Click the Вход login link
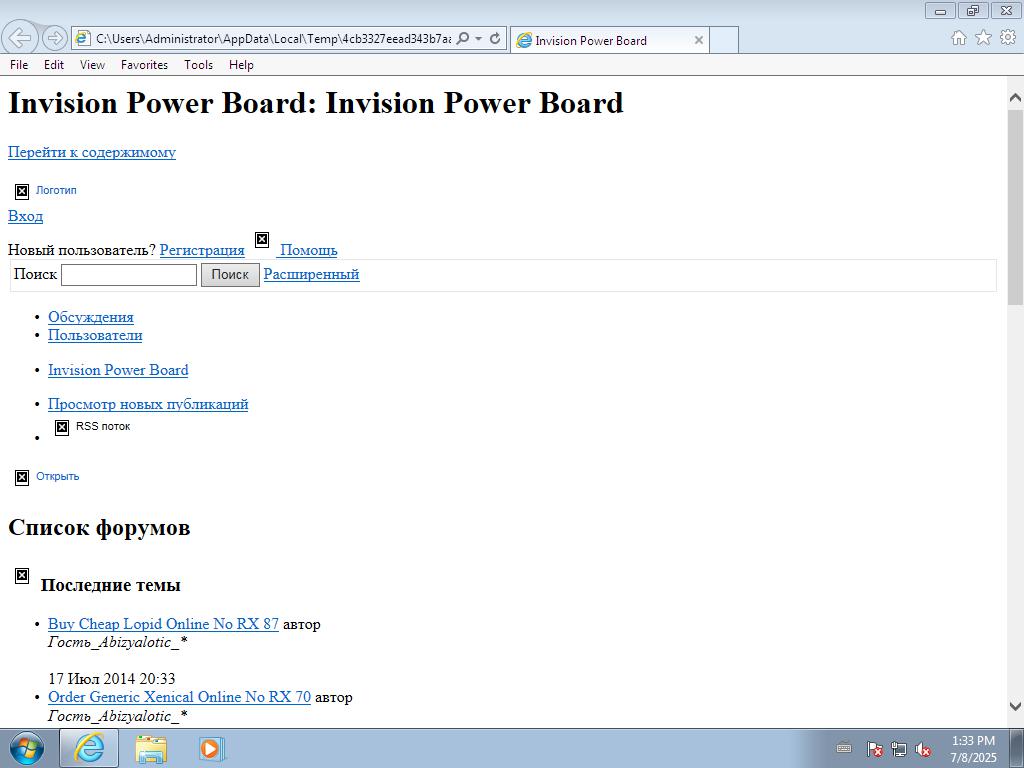 point(25,216)
